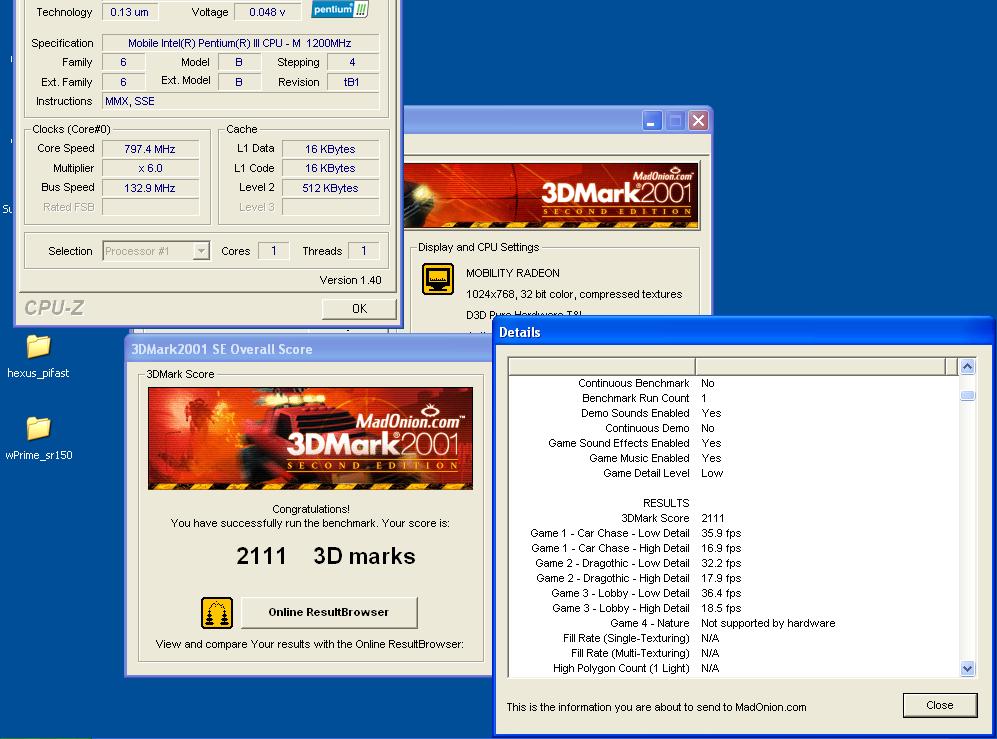The width and height of the screenshot is (997, 739).
Task: Click the Specification field Mobile Intel Pentium III
Action: click(x=240, y=43)
